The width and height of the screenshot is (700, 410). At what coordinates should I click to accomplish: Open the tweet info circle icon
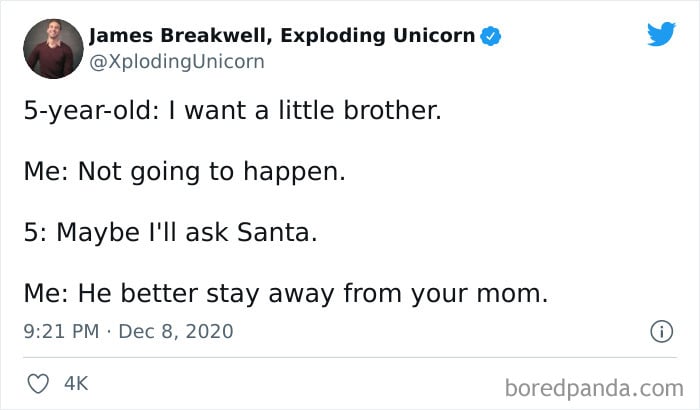click(x=661, y=331)
